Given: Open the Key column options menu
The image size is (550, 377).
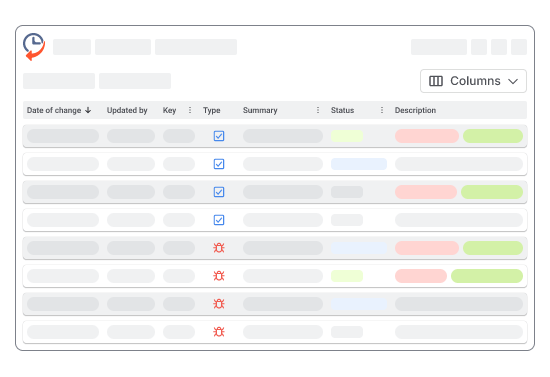Looking at the screenshot, I should click(190, 110).
